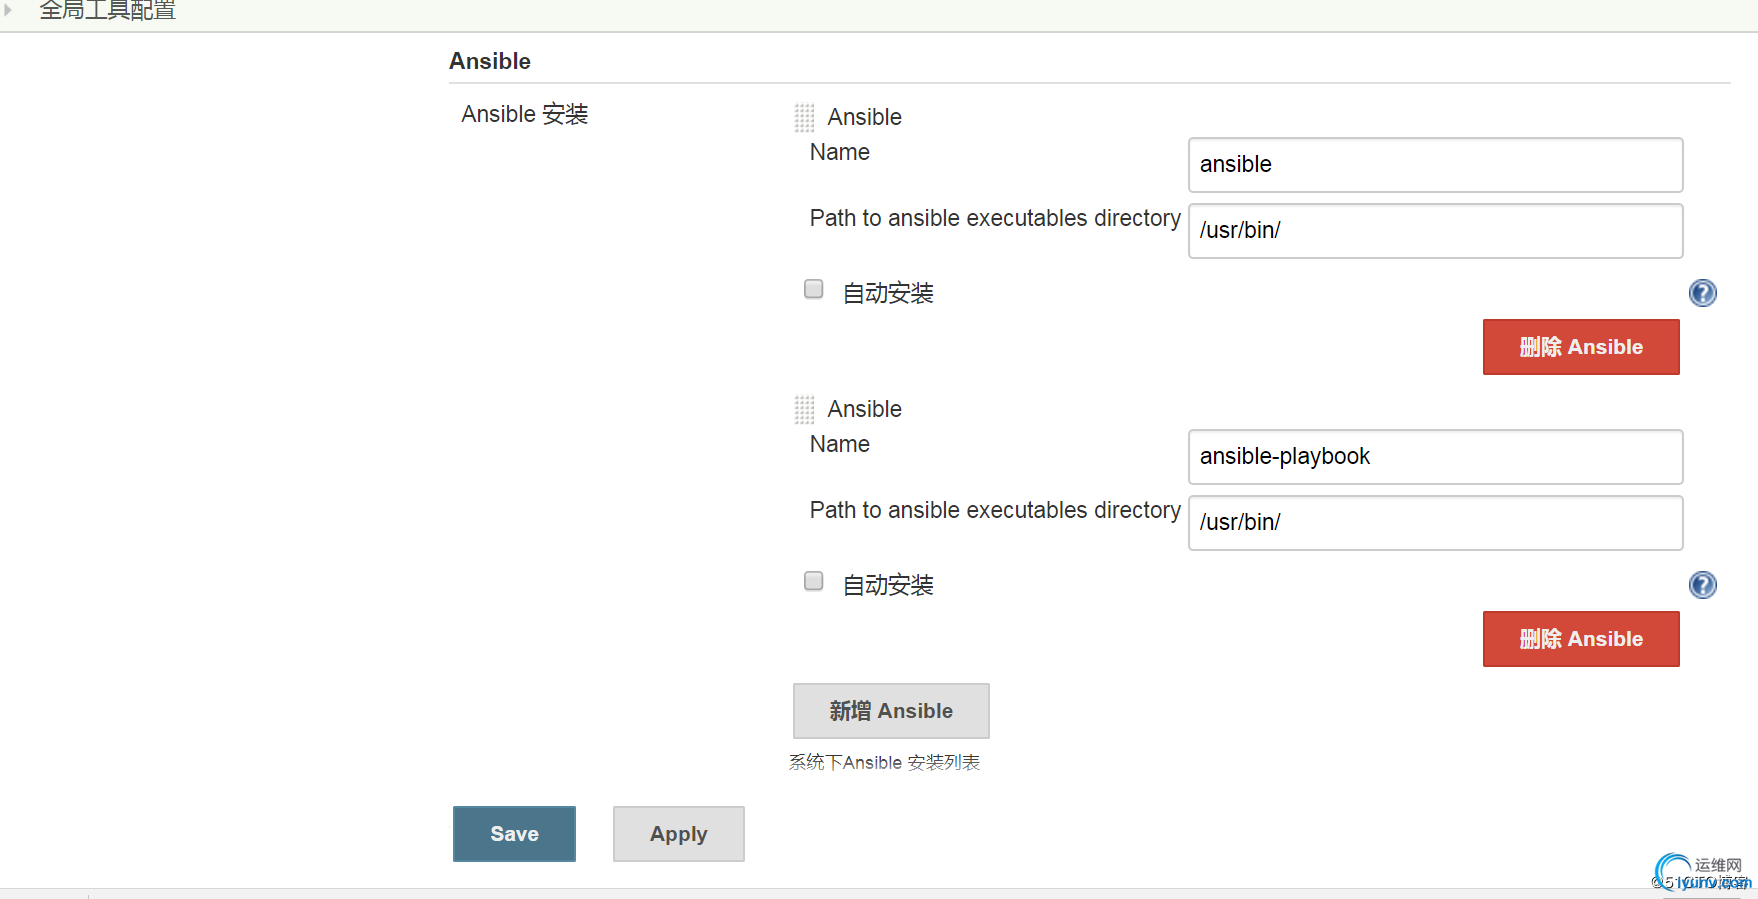Screen dimensions: 1758x899
Task: Delete the first Ansible installation
Action: point(1580,347)
